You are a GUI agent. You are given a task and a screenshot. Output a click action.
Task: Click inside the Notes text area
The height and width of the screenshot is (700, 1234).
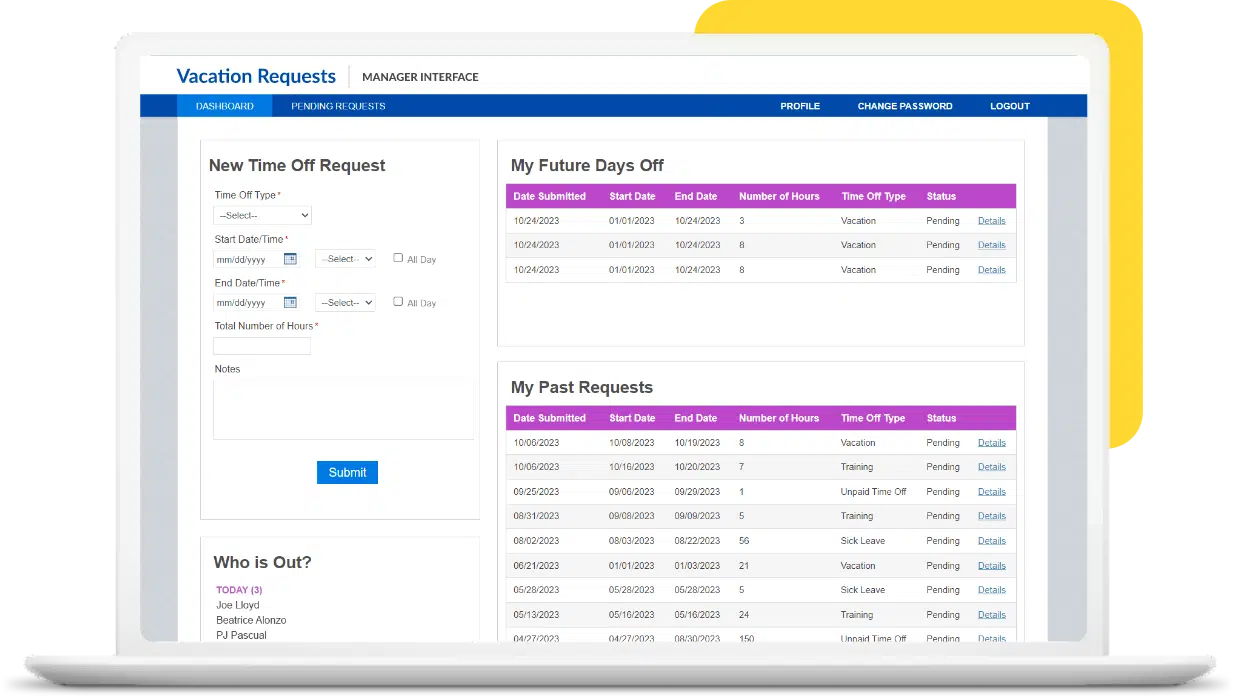pyautogui.click(x=343, y=409)
